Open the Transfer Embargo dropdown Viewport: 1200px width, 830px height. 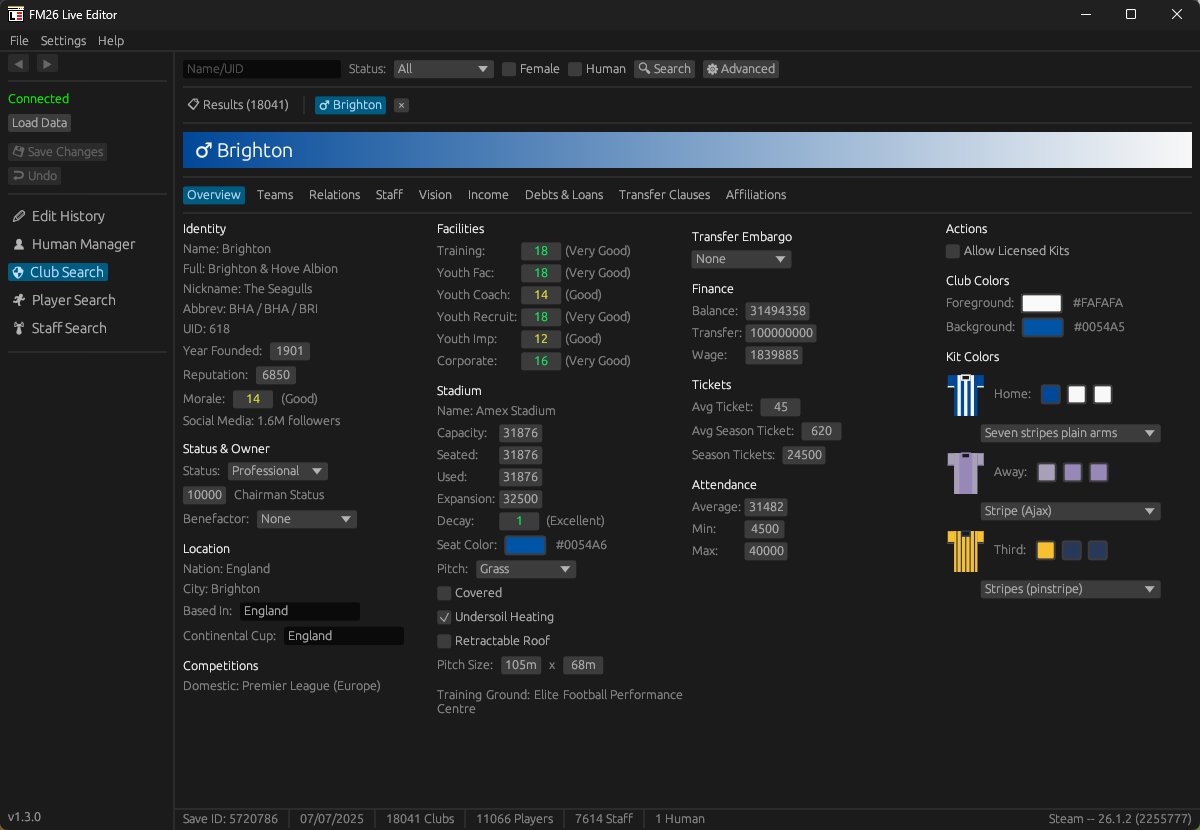pos(740,258)
